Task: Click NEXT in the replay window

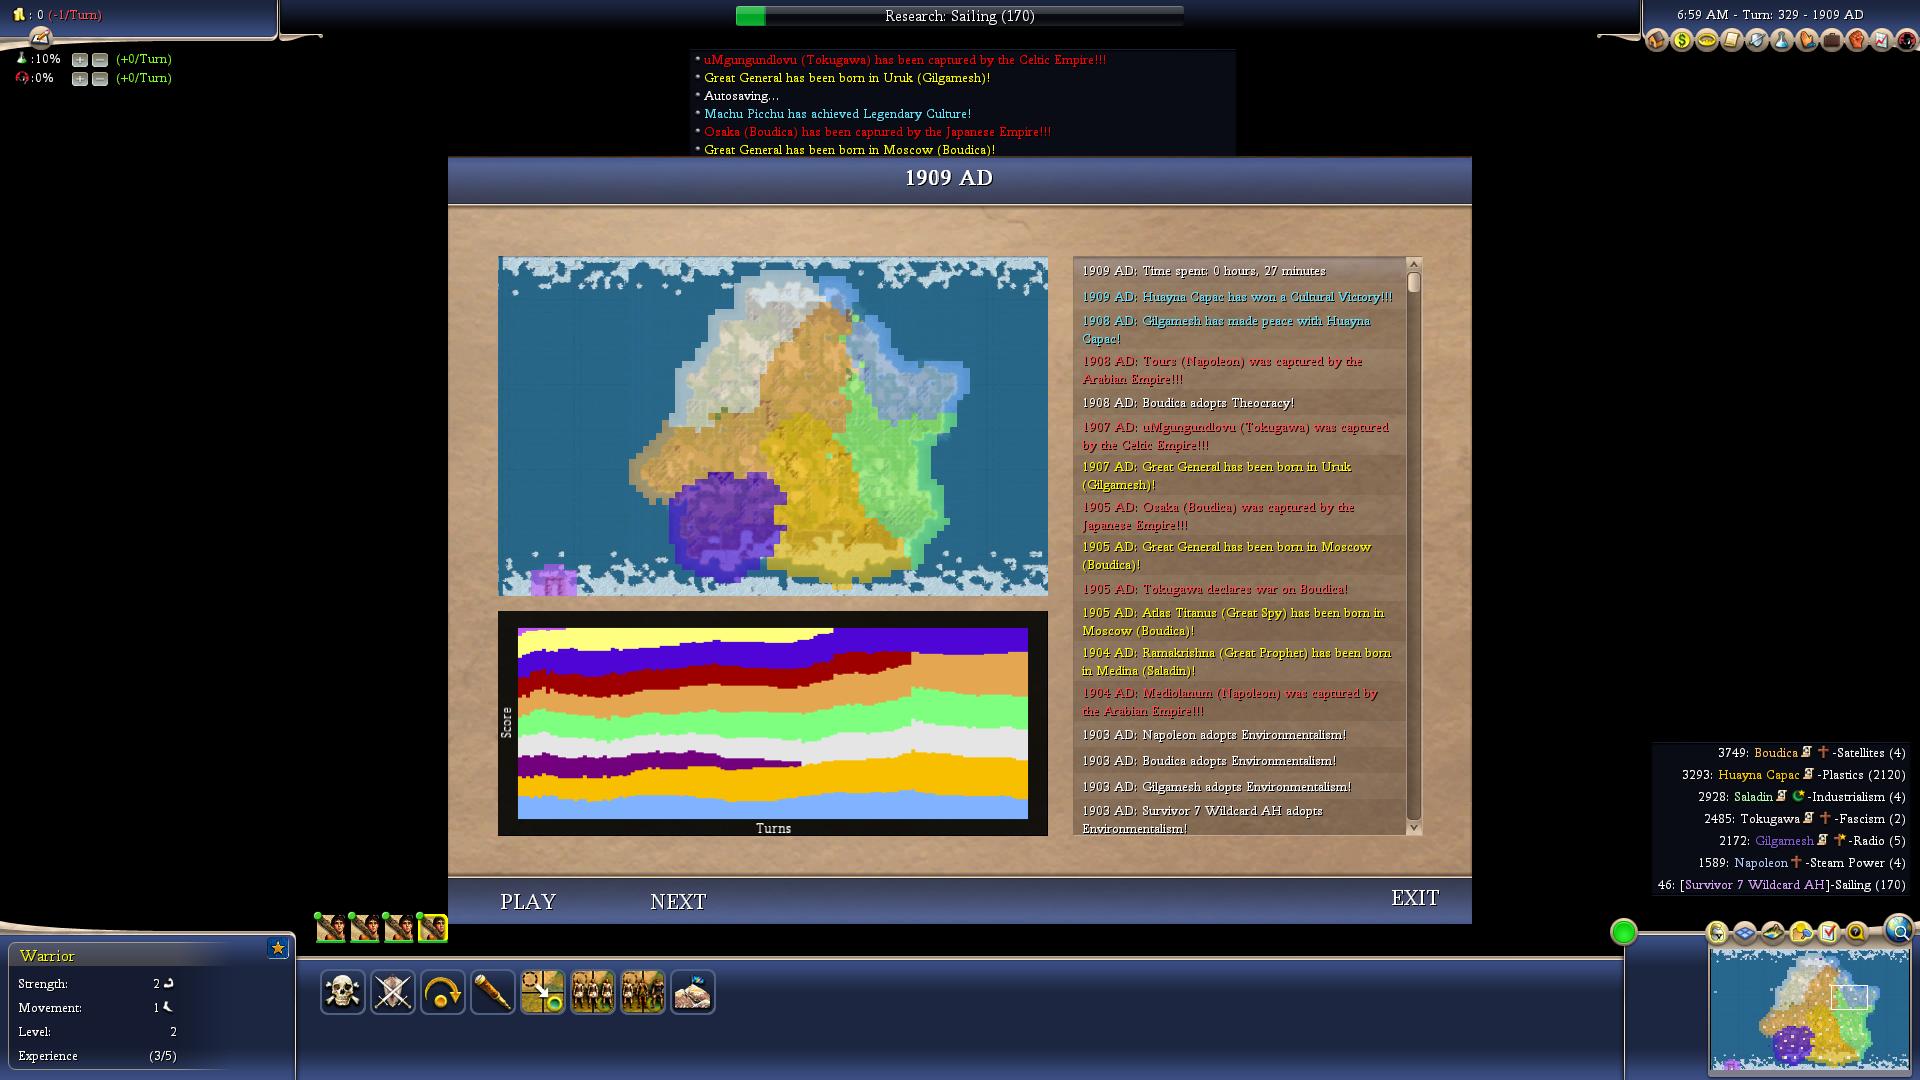Action: tap(678, 902)
